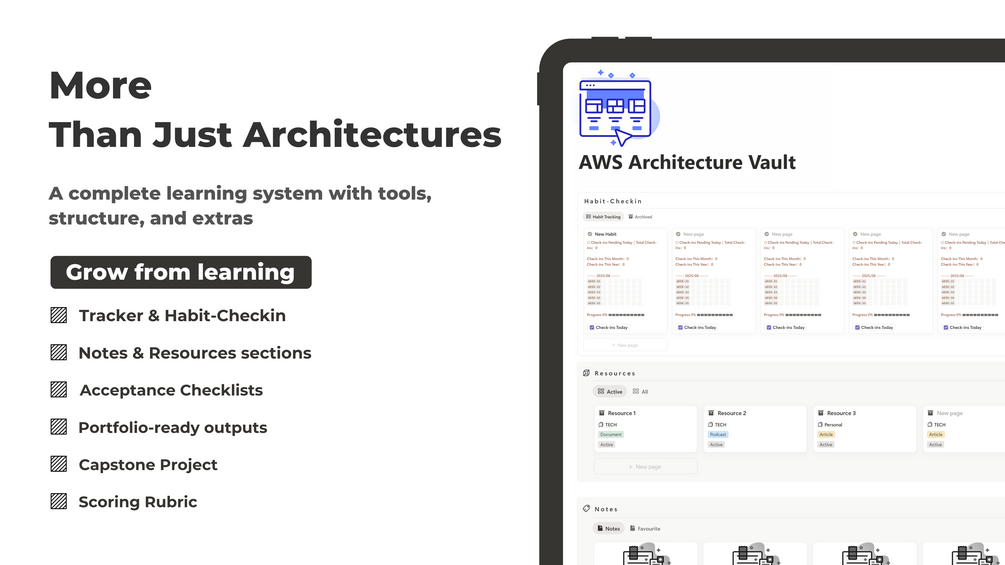
Task: Click the Progress 0% bar on New Habit card
Action: [x=615, y=315]
